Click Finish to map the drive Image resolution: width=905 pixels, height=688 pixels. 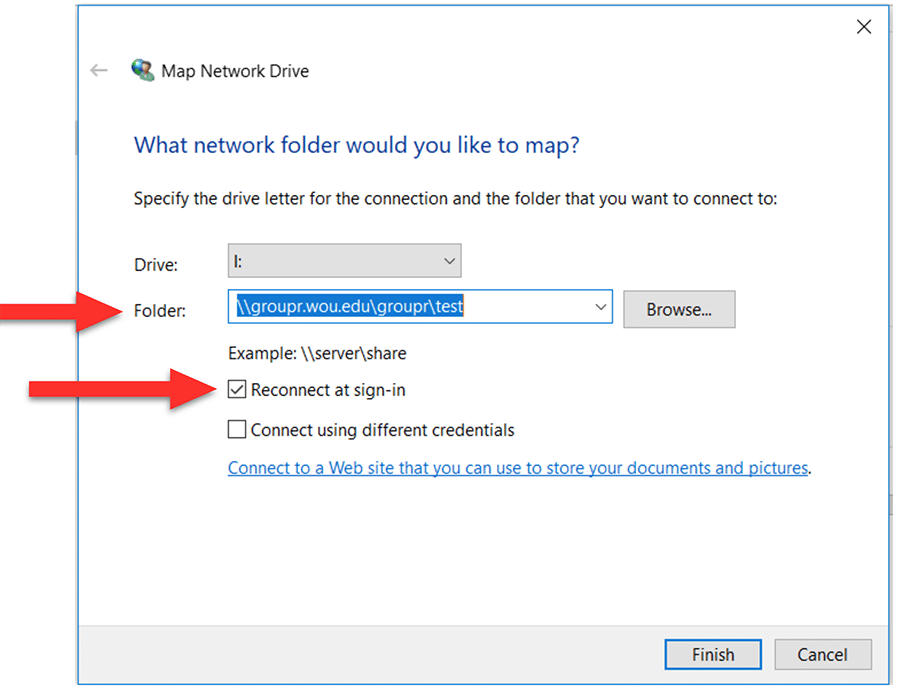(x=713, y=654)
